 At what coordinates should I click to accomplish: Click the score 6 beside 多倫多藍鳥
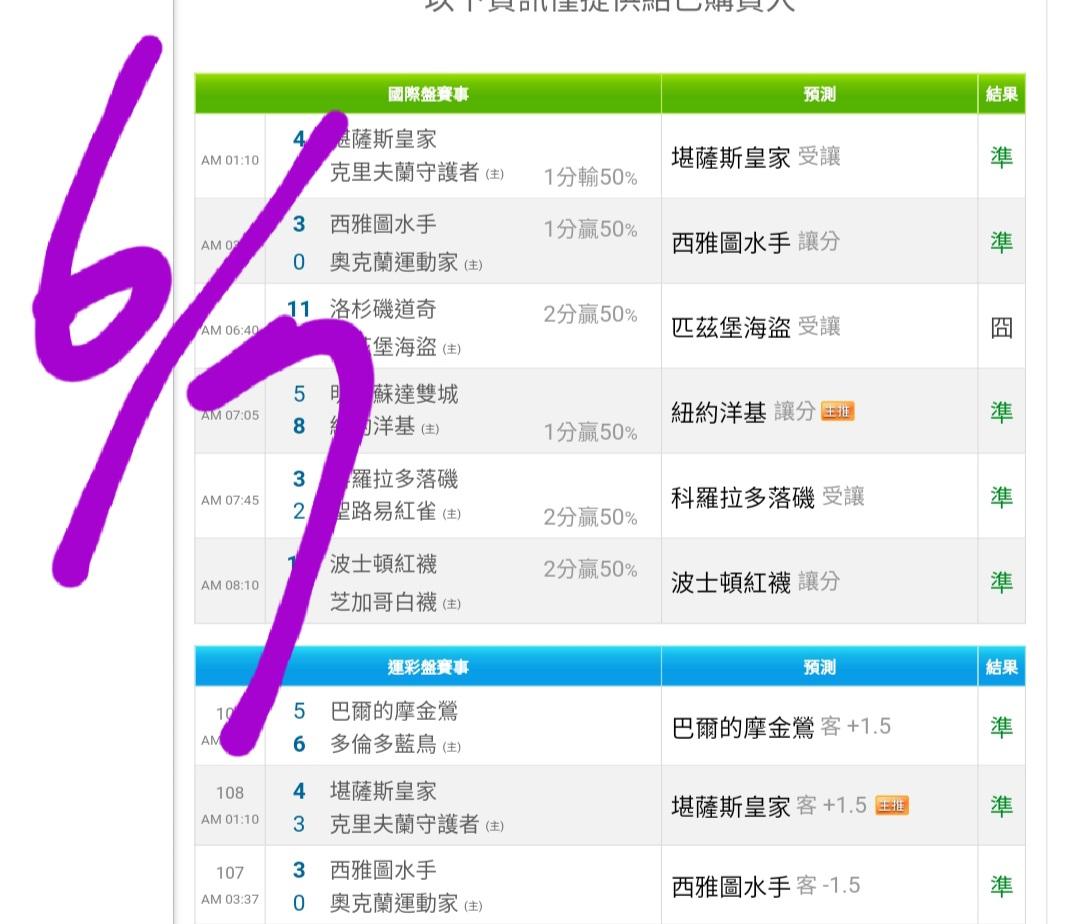pos(299,744)
